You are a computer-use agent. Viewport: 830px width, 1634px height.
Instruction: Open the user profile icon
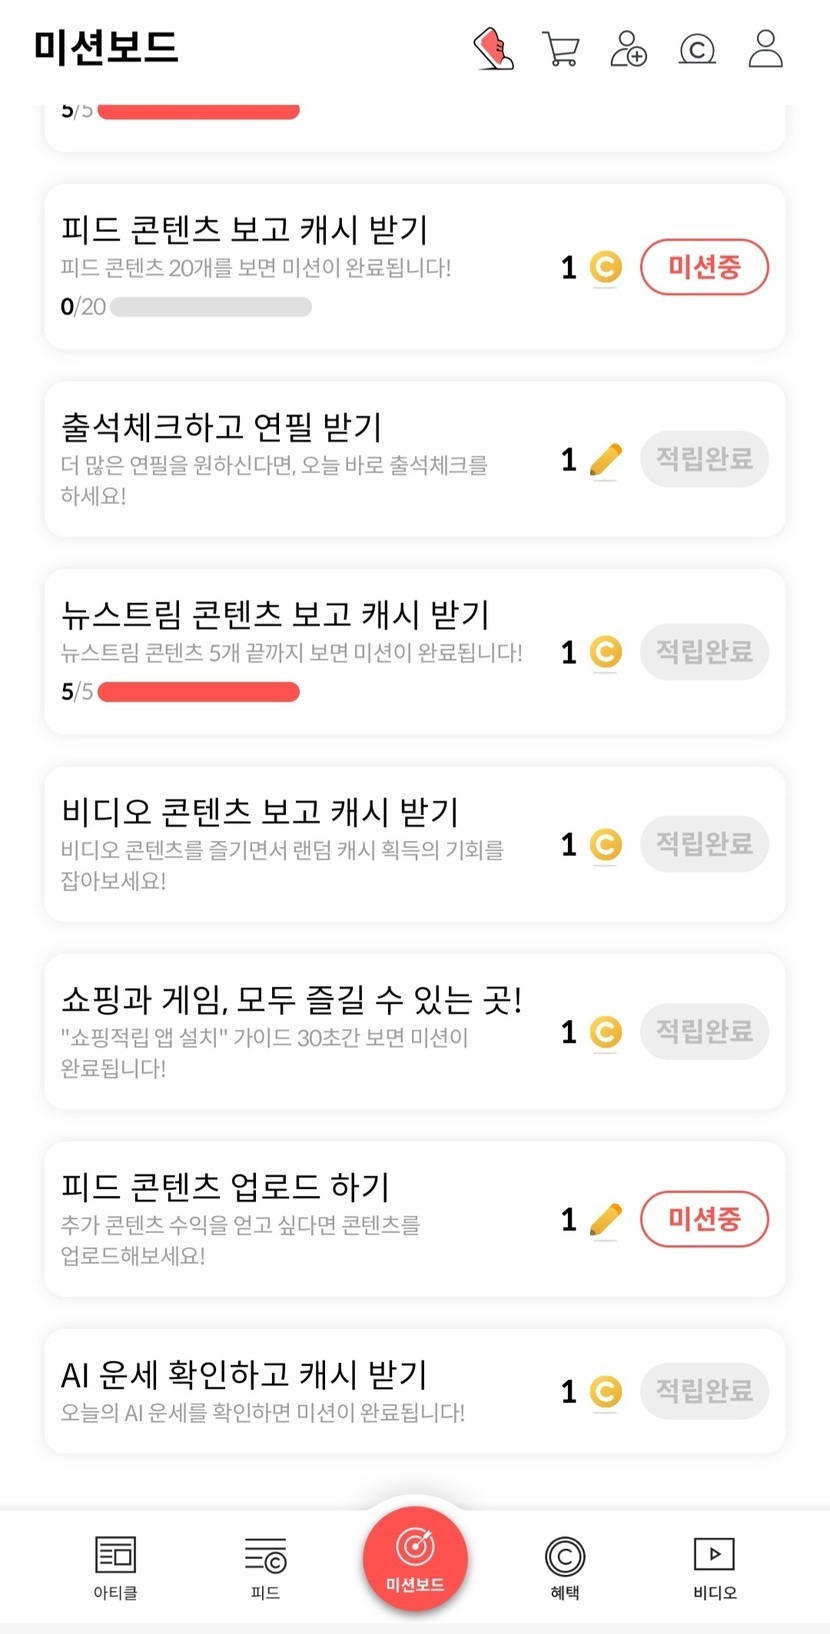(765, 48)
